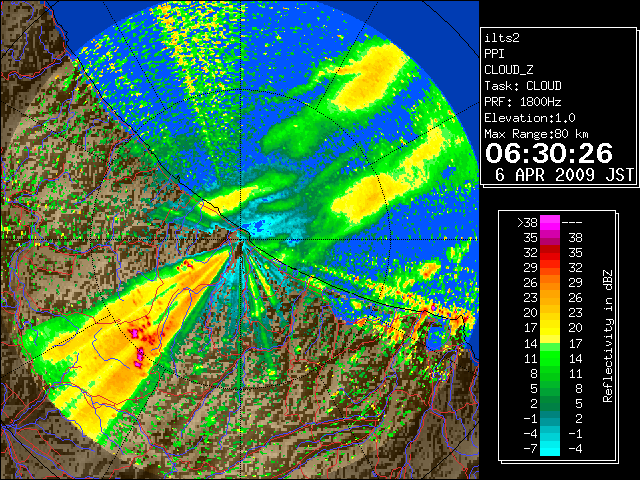Screen dimensions: 640x480
Task: Click the 'Max Range:80 km' line
Action: (x=536, y=134)
